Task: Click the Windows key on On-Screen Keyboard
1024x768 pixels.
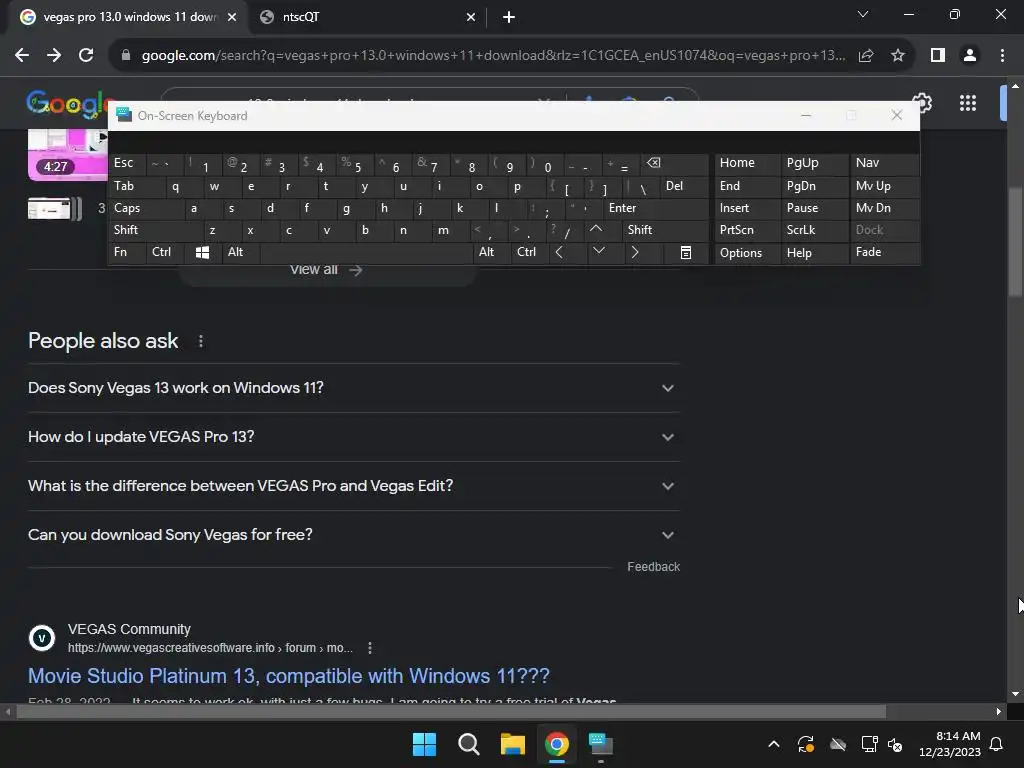Action: point(202,252)
